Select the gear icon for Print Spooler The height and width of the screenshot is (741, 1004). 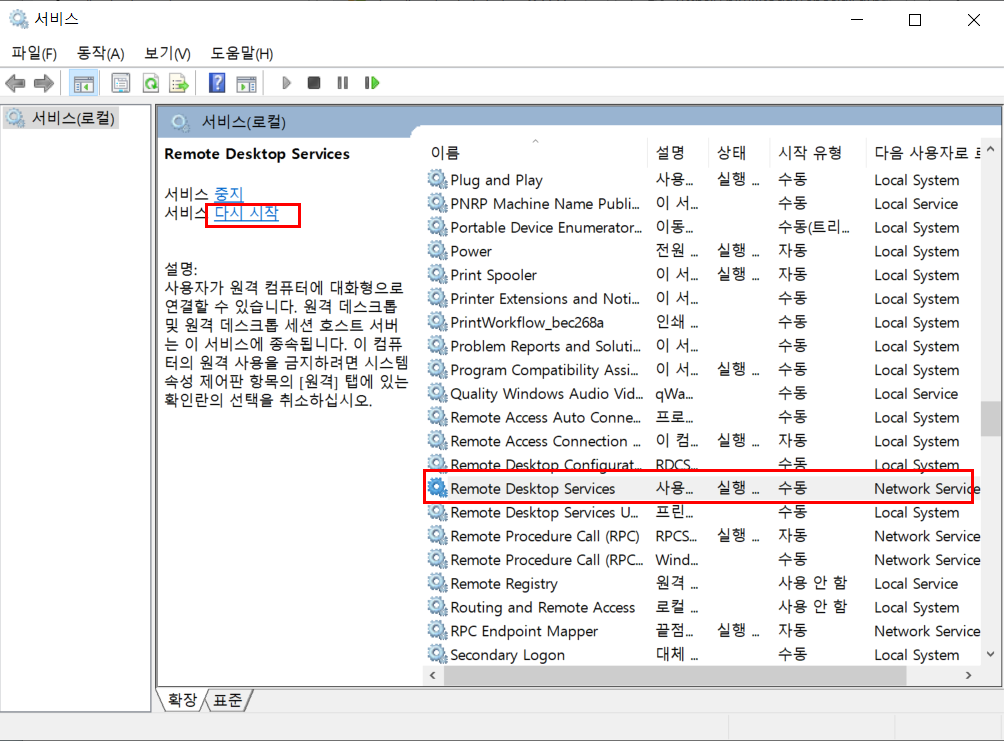click(437, 274)
